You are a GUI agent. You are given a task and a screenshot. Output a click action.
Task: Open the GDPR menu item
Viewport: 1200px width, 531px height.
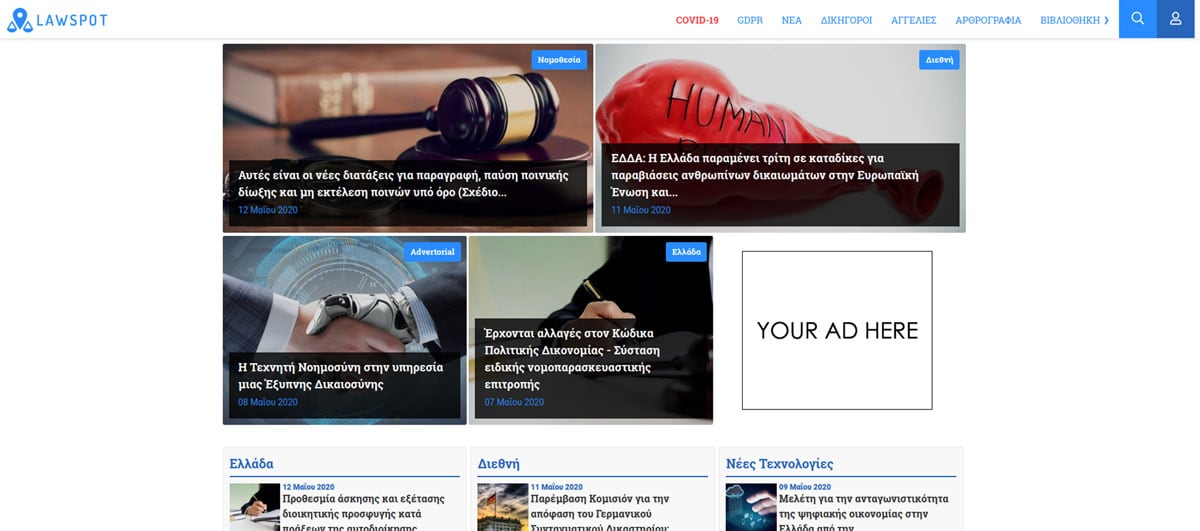coord(750,20)
